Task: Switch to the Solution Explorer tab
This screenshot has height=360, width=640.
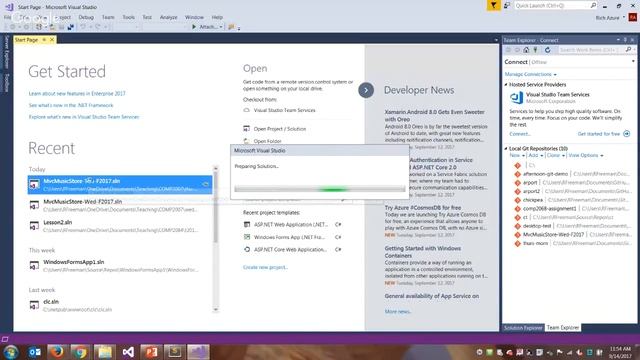Action: click(523, 328)
